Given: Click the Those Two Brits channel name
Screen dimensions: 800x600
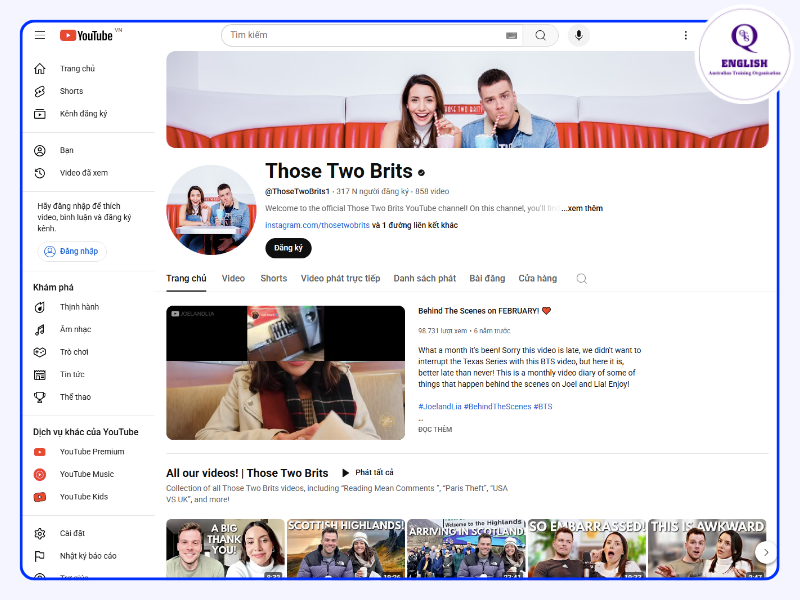Looking at the screenshot, I should (x=339, y=171).
